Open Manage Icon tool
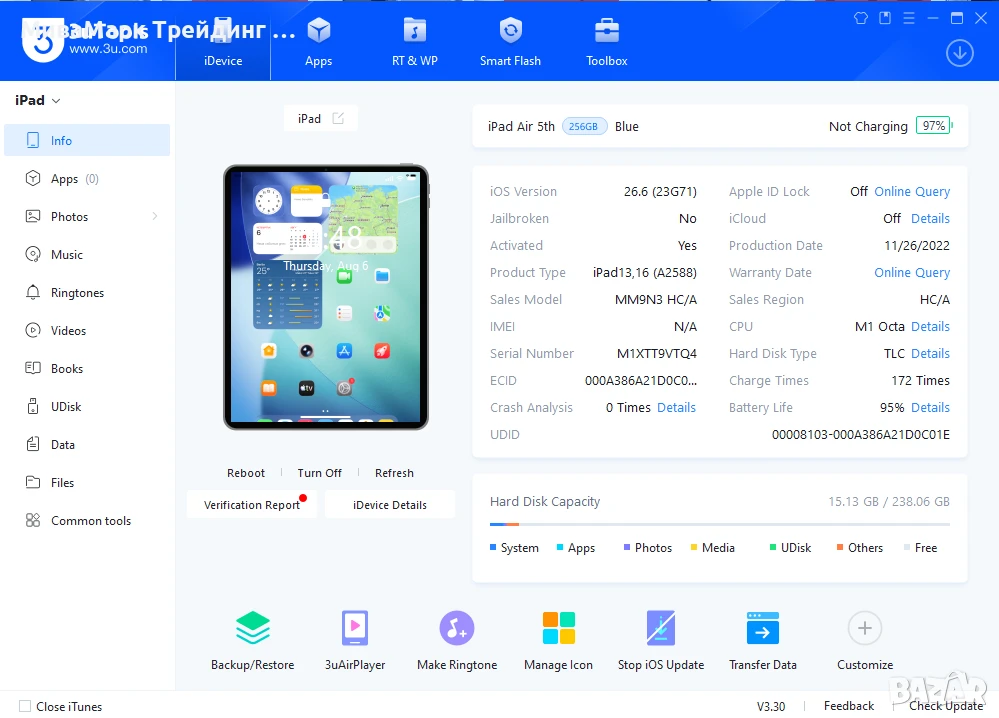 click(559, 628)
